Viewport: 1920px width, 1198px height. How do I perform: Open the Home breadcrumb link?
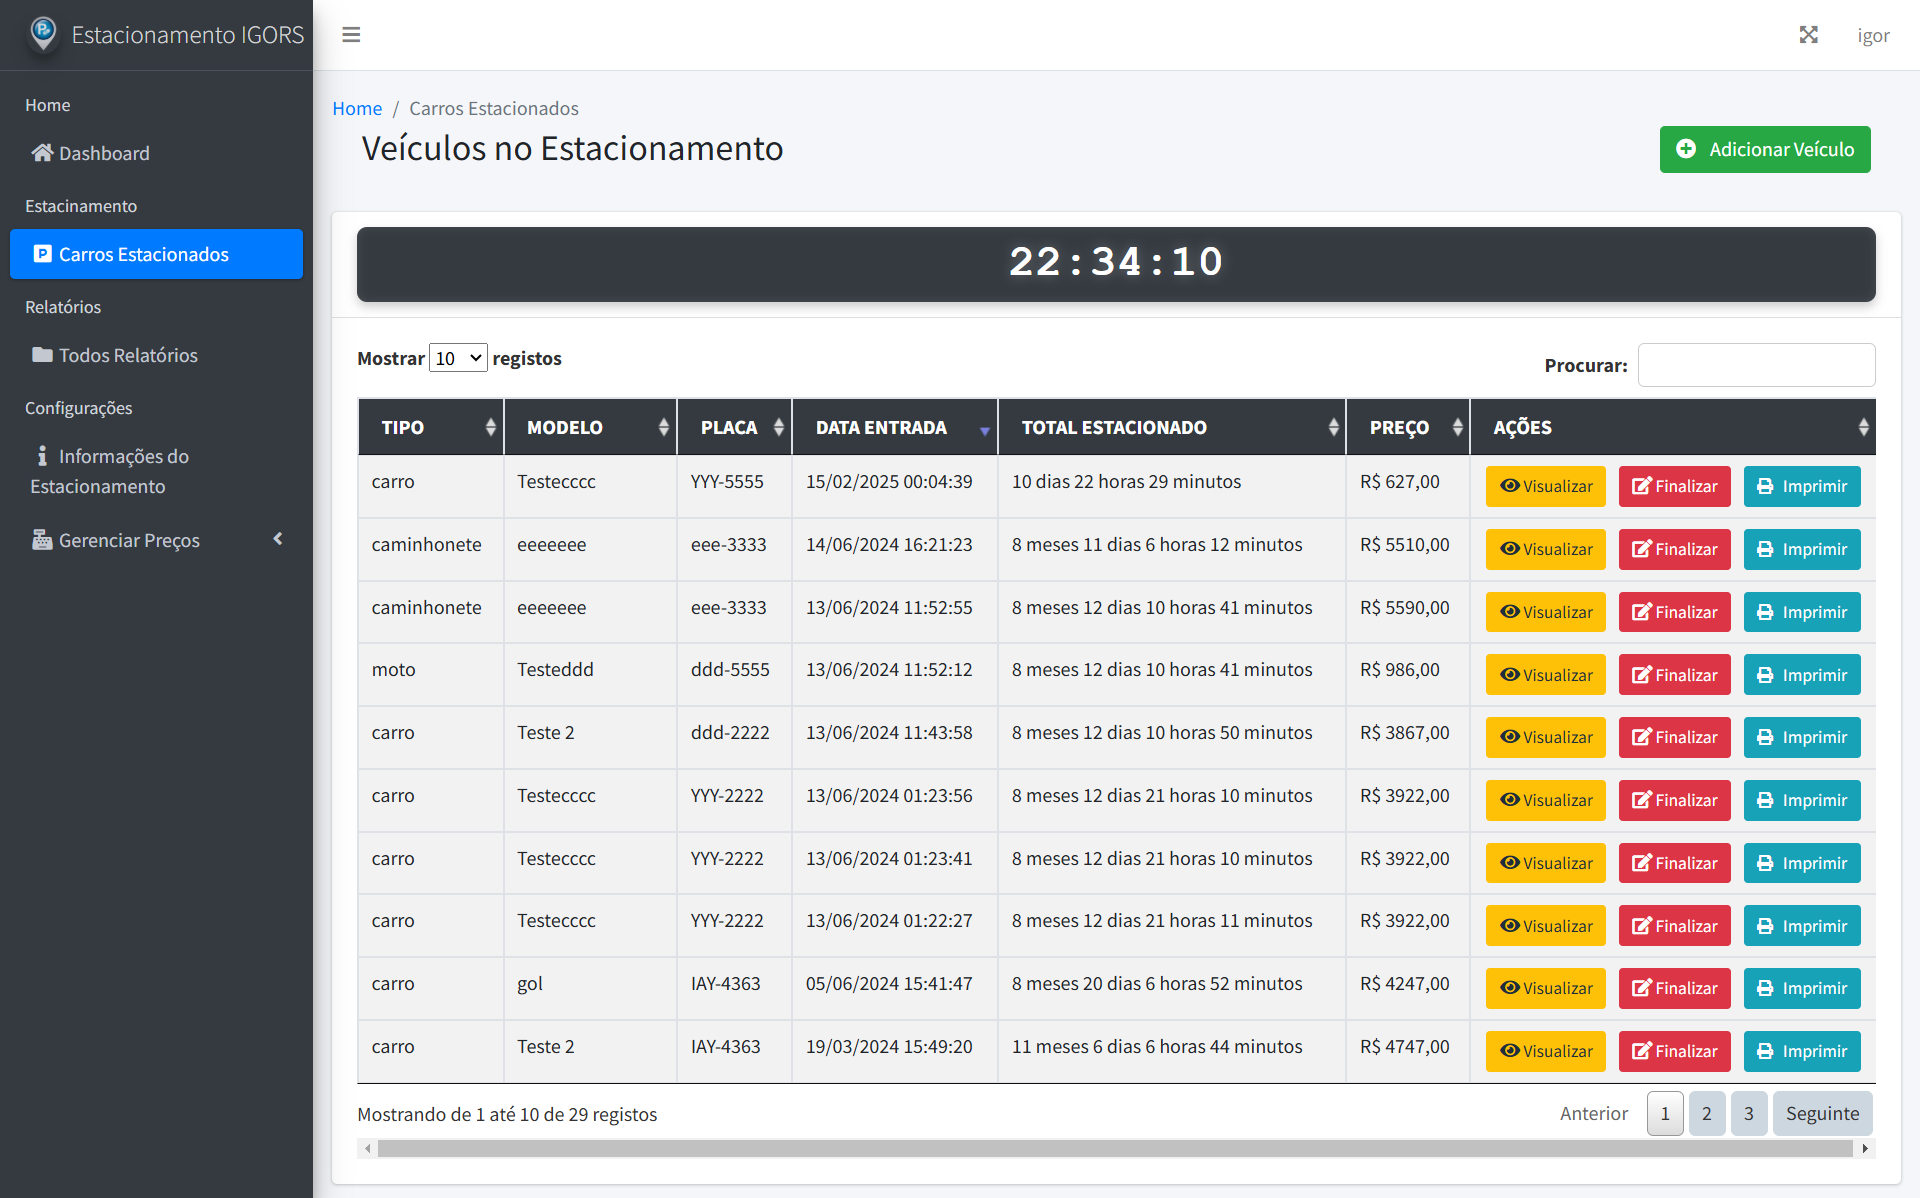[x=357, y=108]
